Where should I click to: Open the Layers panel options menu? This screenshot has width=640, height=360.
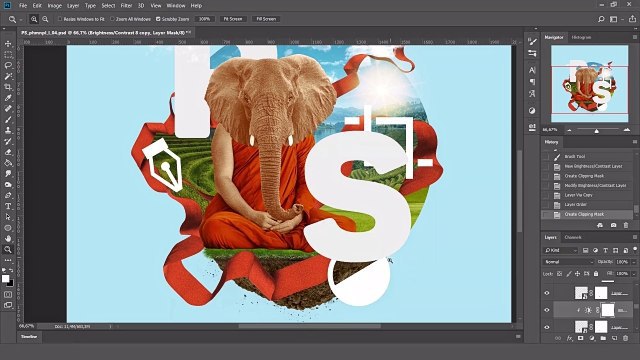pyautogui.click(x=635, y=237)
